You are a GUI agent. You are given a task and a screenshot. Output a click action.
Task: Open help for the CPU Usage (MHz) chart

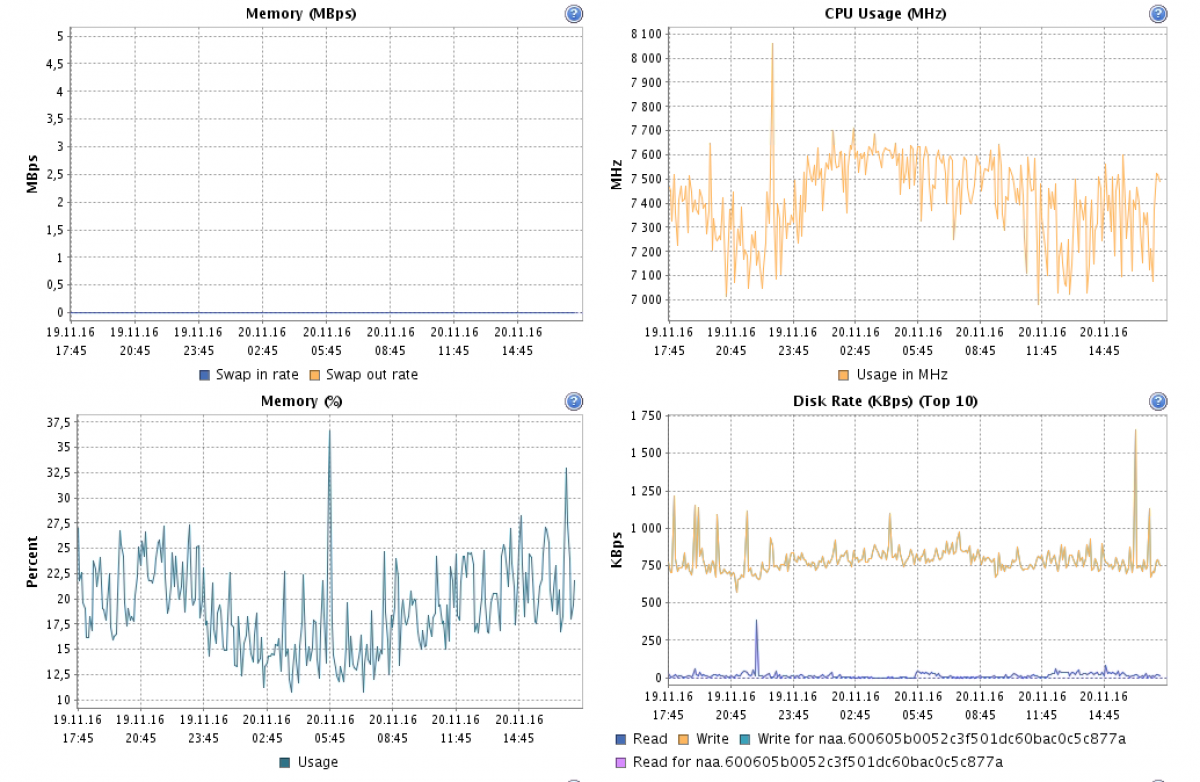point(1158,14)
